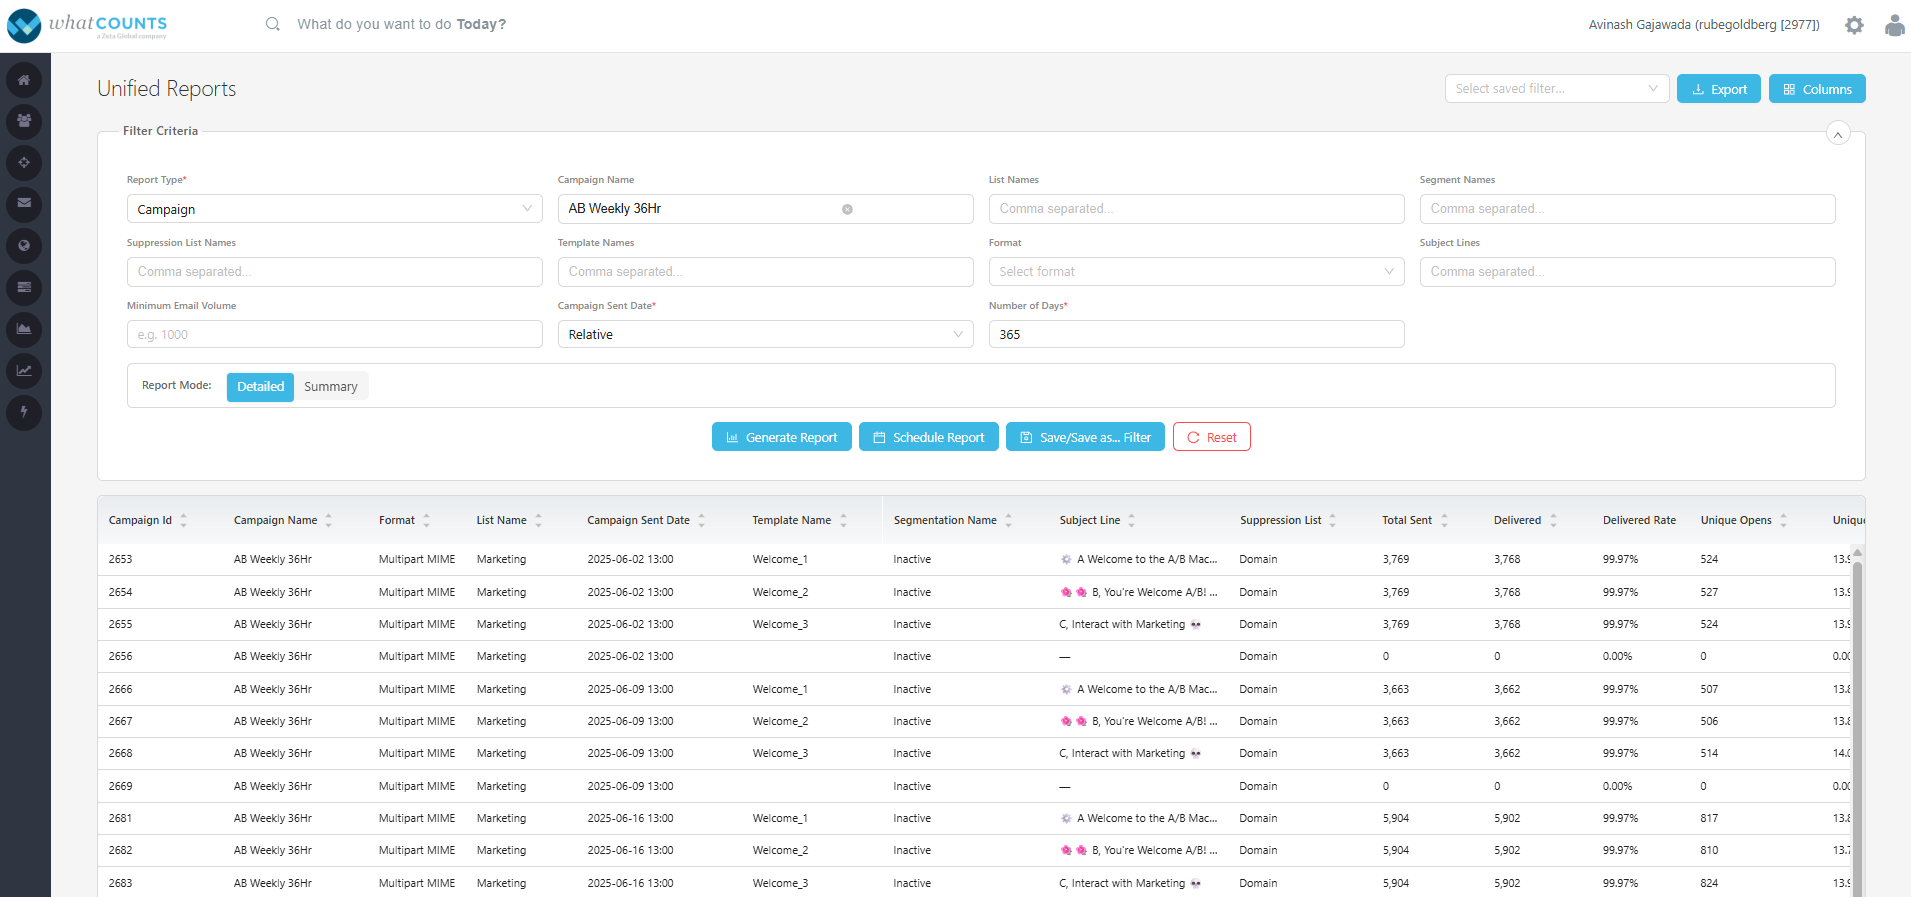Open settings gear in top bar
The image size is (1911, 897).
[x=1854, y=25]
